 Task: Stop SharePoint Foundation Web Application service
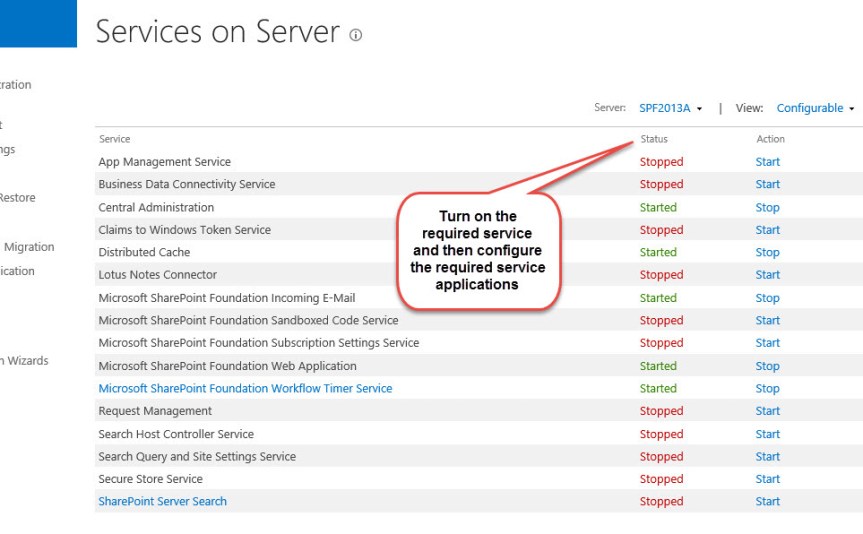coord(767,366)
